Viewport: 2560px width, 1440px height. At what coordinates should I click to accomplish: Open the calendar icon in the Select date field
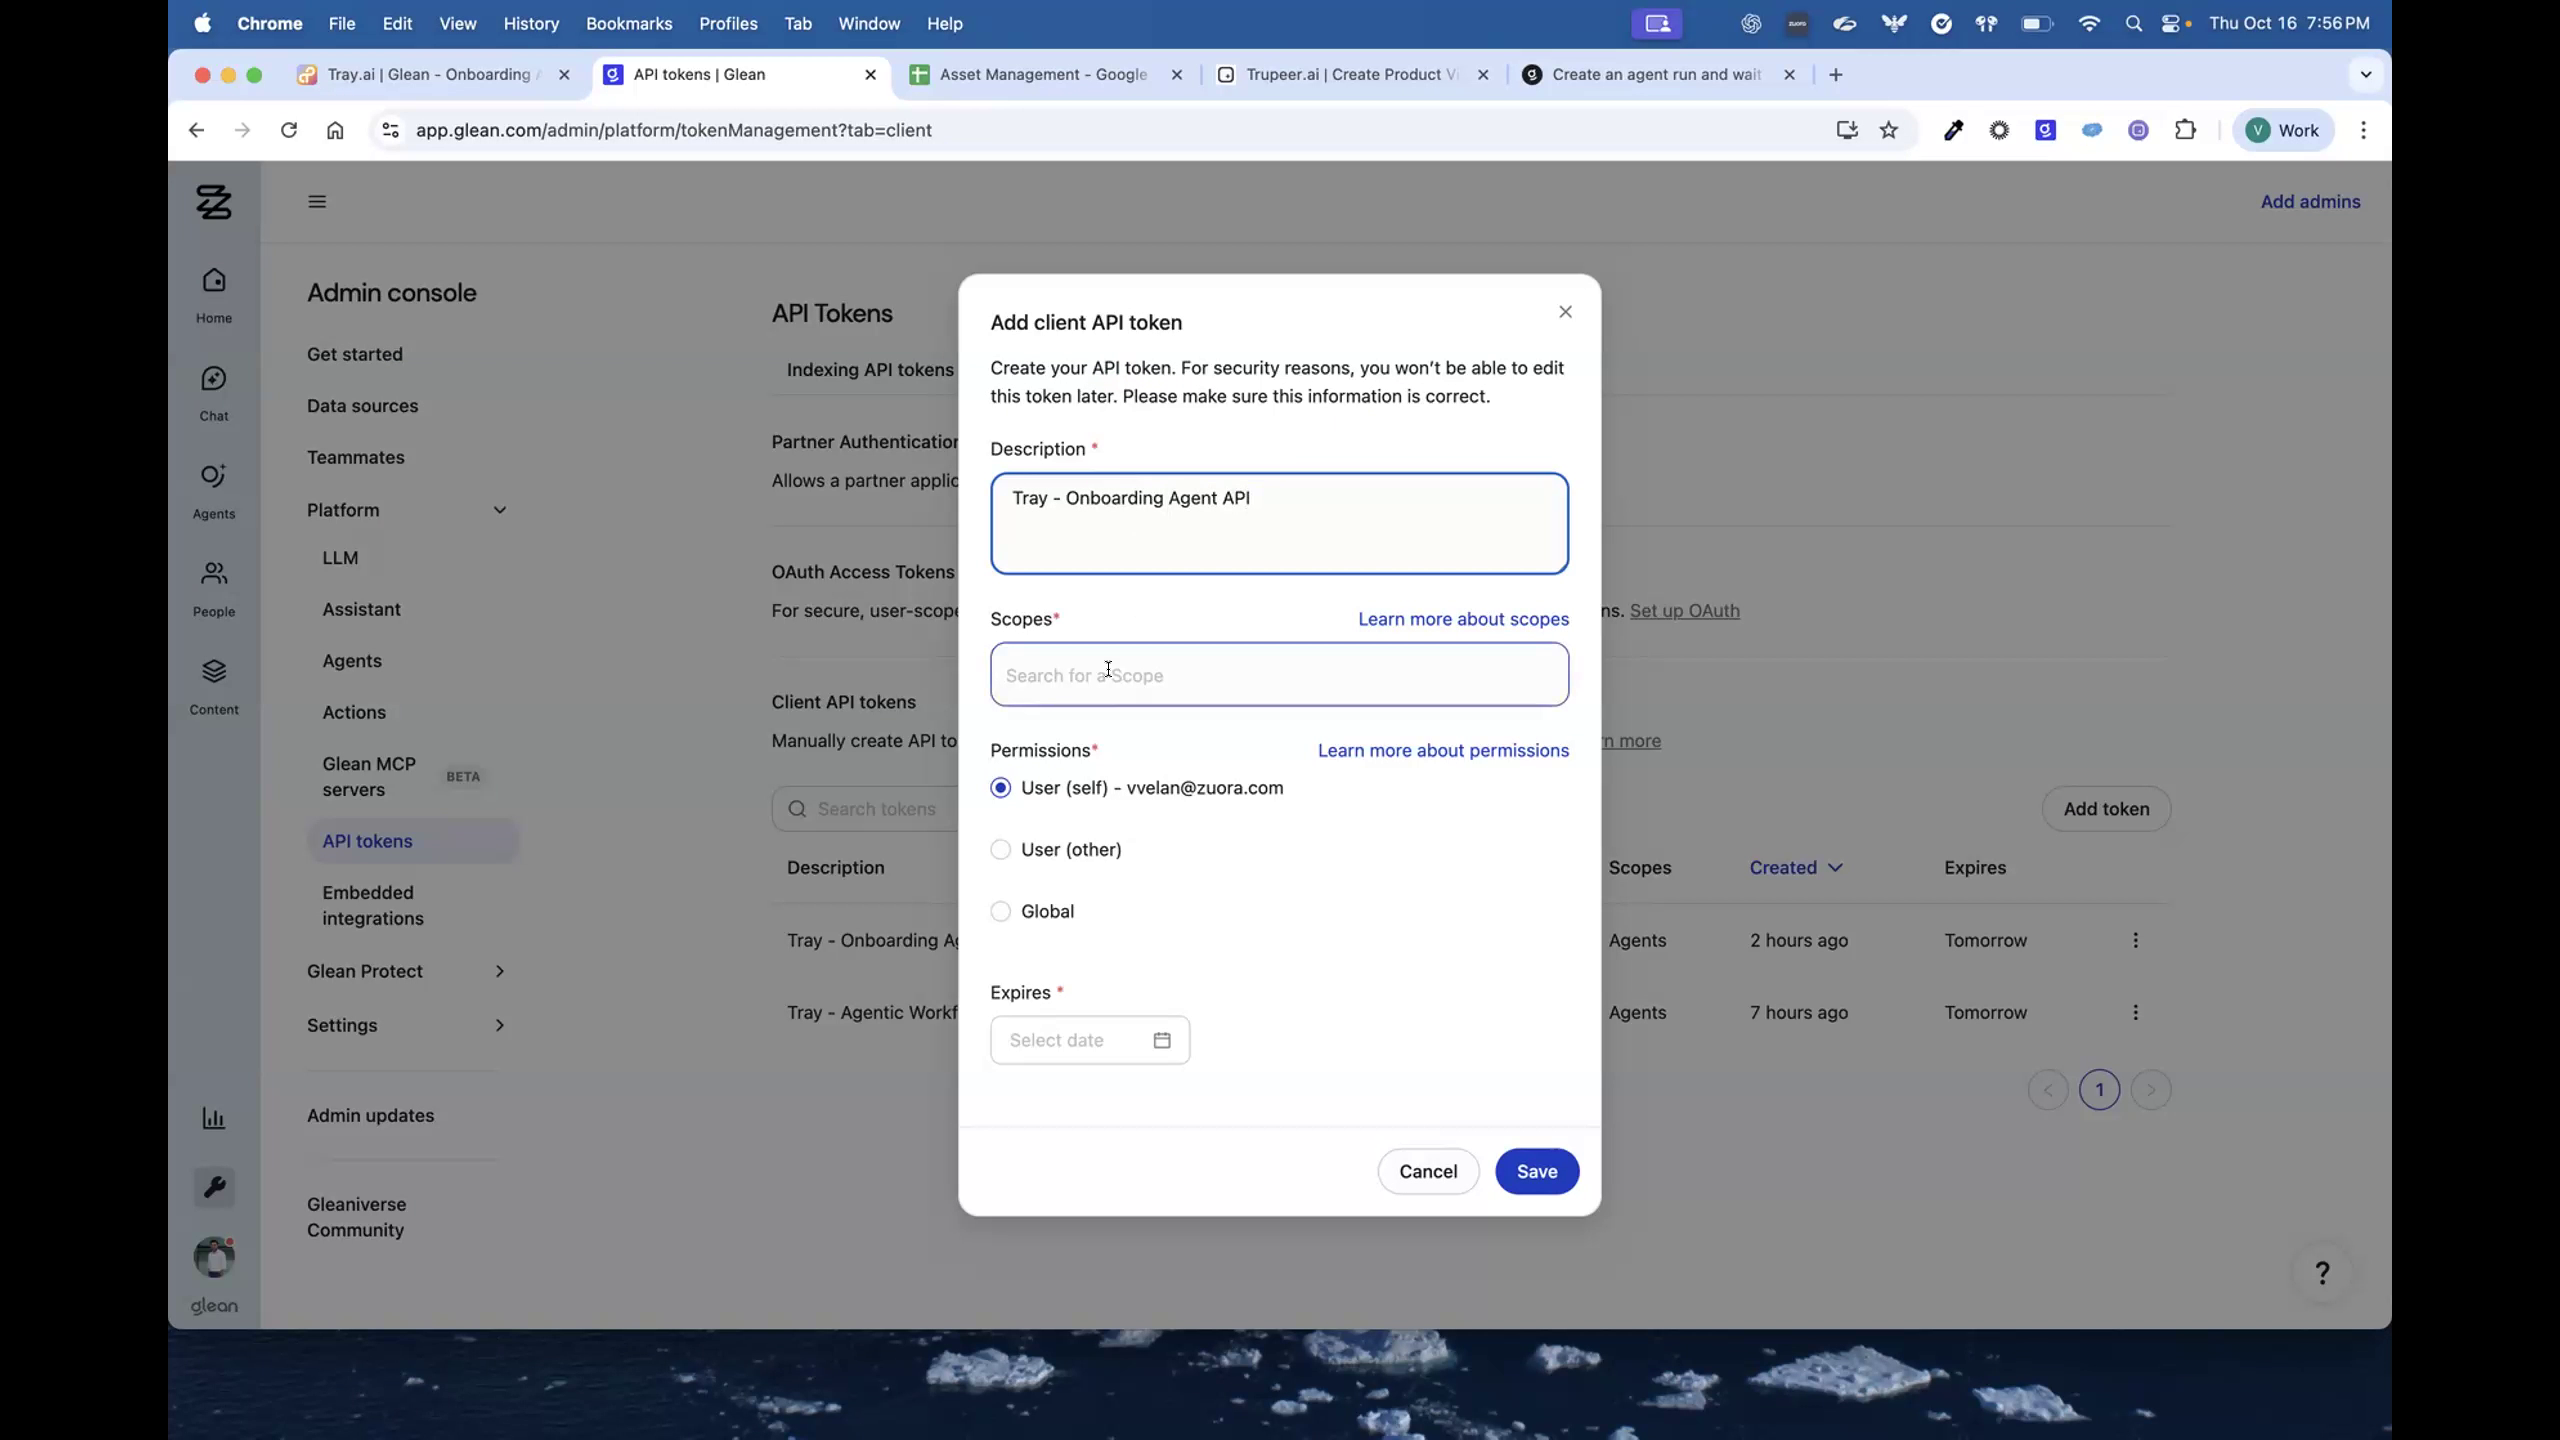(1160, 1039)
